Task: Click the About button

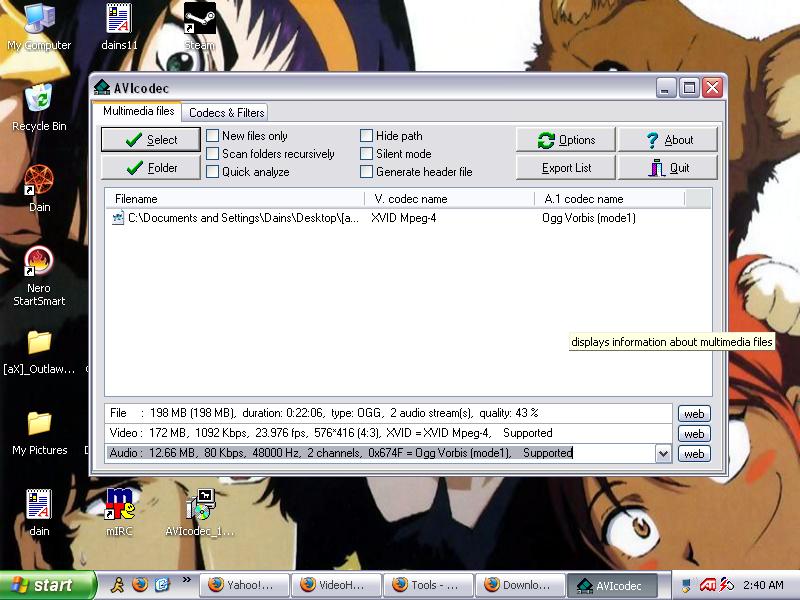Action: (x=668, y=140)
